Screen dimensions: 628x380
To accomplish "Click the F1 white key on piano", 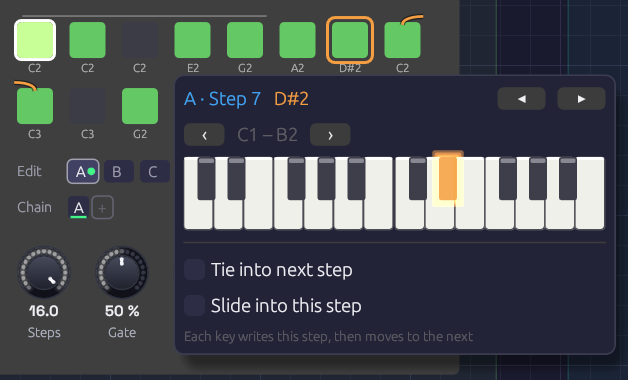I will coord(288,215).
